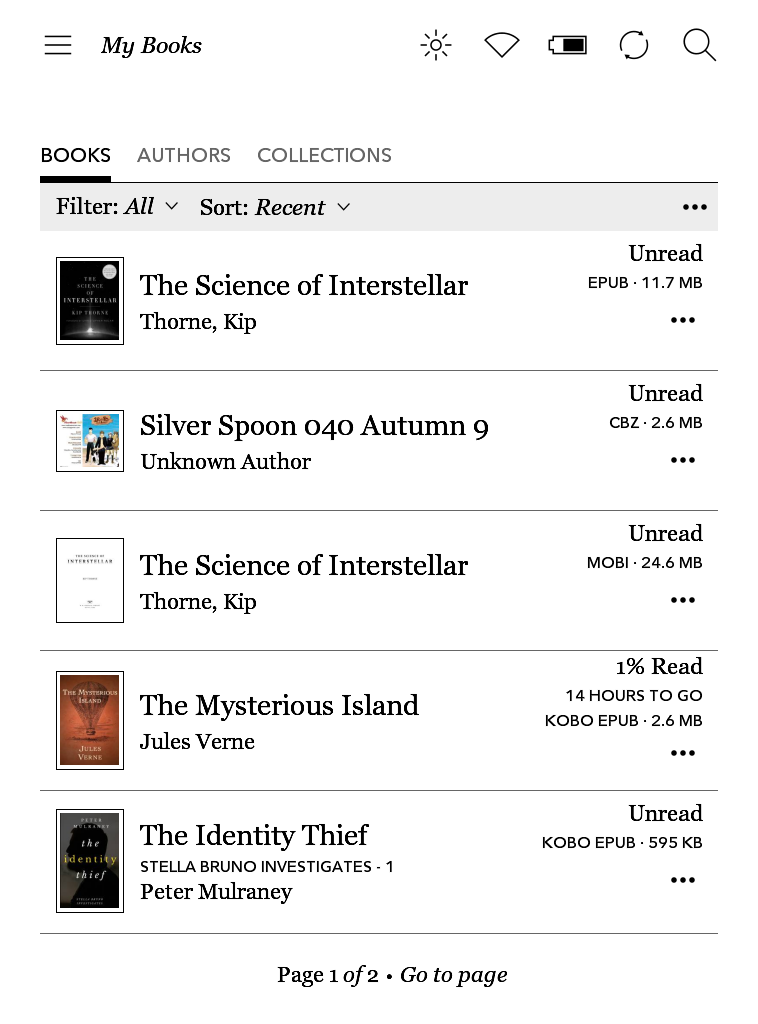Open search with the magnifier icon
This screenshot has height=1024, width=758.
point(699,45)
